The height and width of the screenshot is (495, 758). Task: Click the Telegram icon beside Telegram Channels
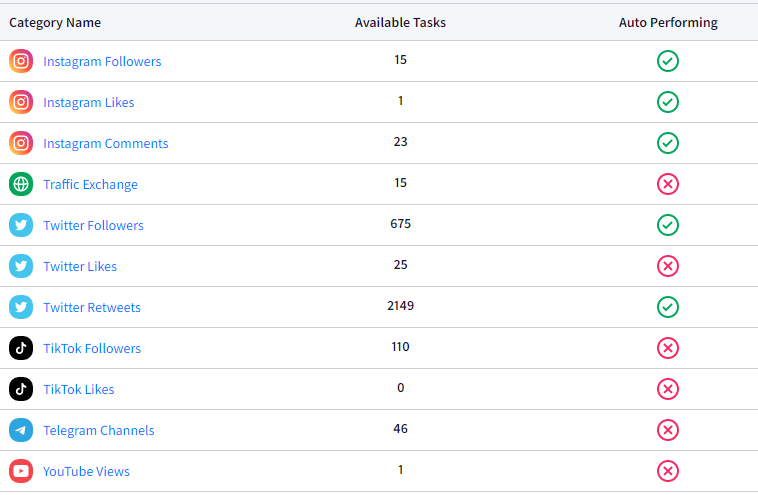(21, 430)
